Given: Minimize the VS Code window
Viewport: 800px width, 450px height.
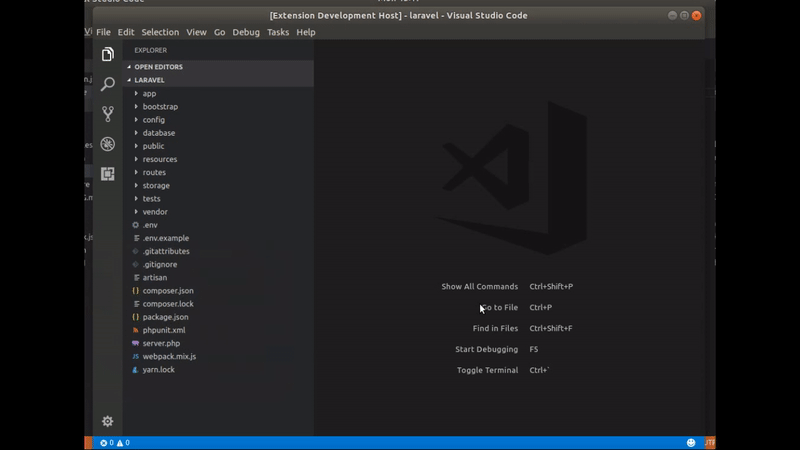Looking at the screenshot, I should click(672, 16).
